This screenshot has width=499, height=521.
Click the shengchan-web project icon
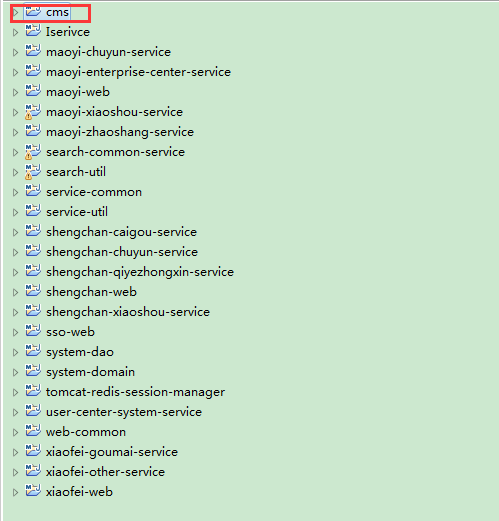[33, 291]
